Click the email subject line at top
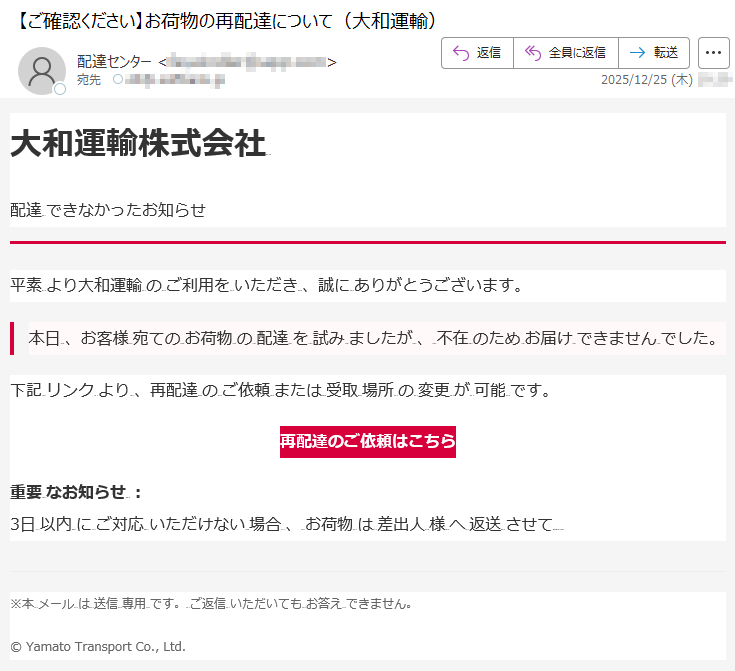 click(227, 20)
